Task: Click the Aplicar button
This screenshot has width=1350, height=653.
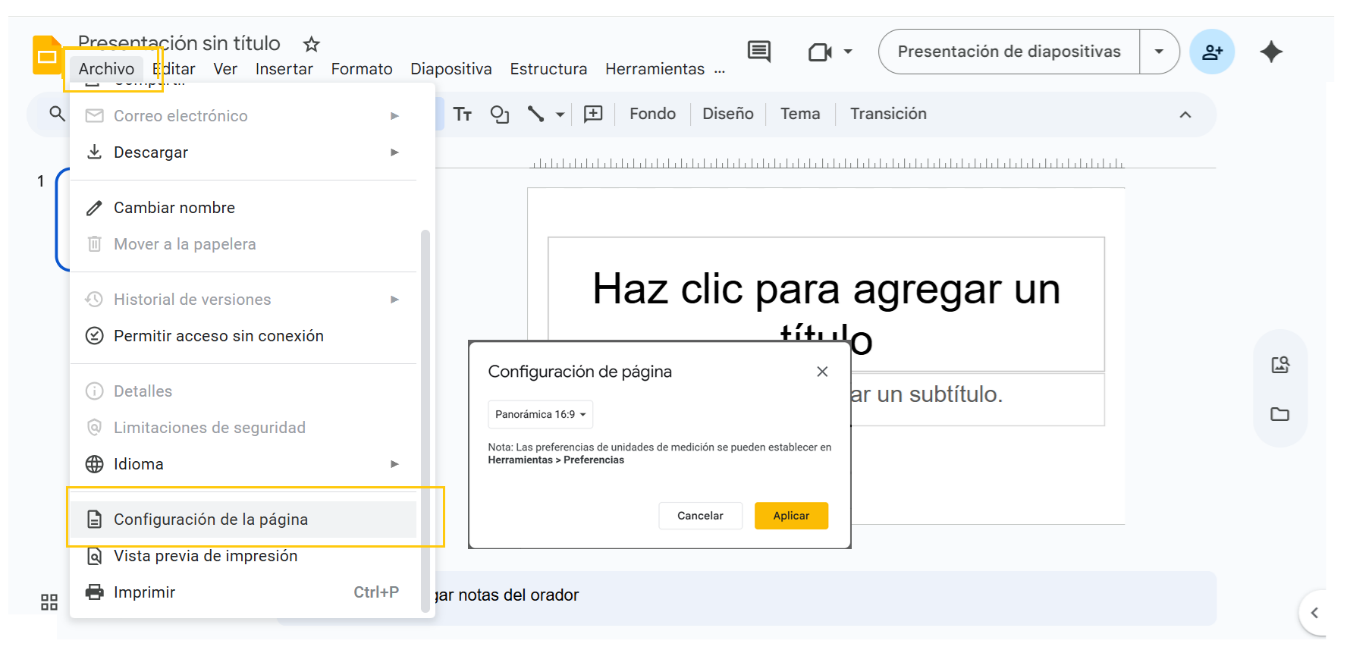Action: (x=791, y=516)
